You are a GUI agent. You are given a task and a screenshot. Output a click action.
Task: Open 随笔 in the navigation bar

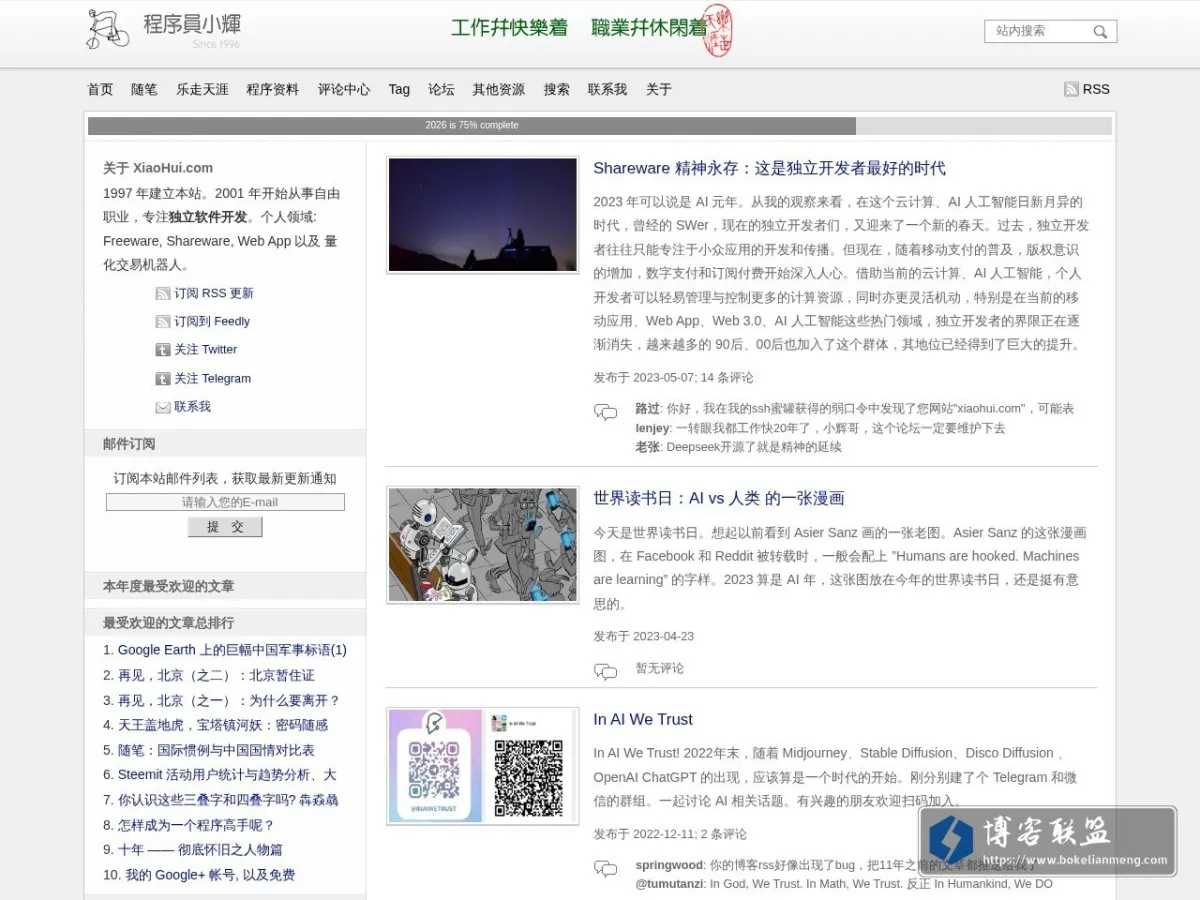[144, 89]
